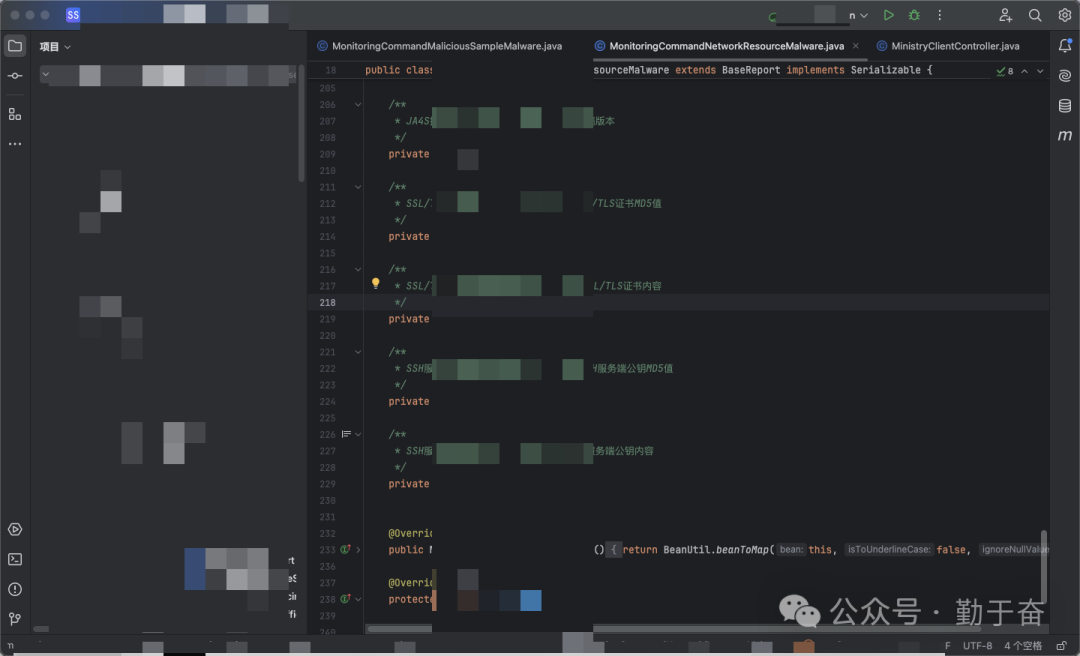Open the Services tool window

point(14,529)
